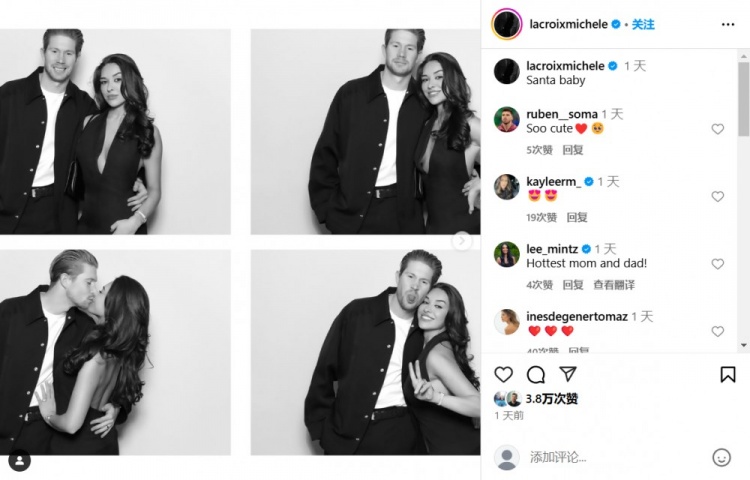Translate lee_mintz's comment with 查看翻译
Screen dimensions: 750x480
613,285
